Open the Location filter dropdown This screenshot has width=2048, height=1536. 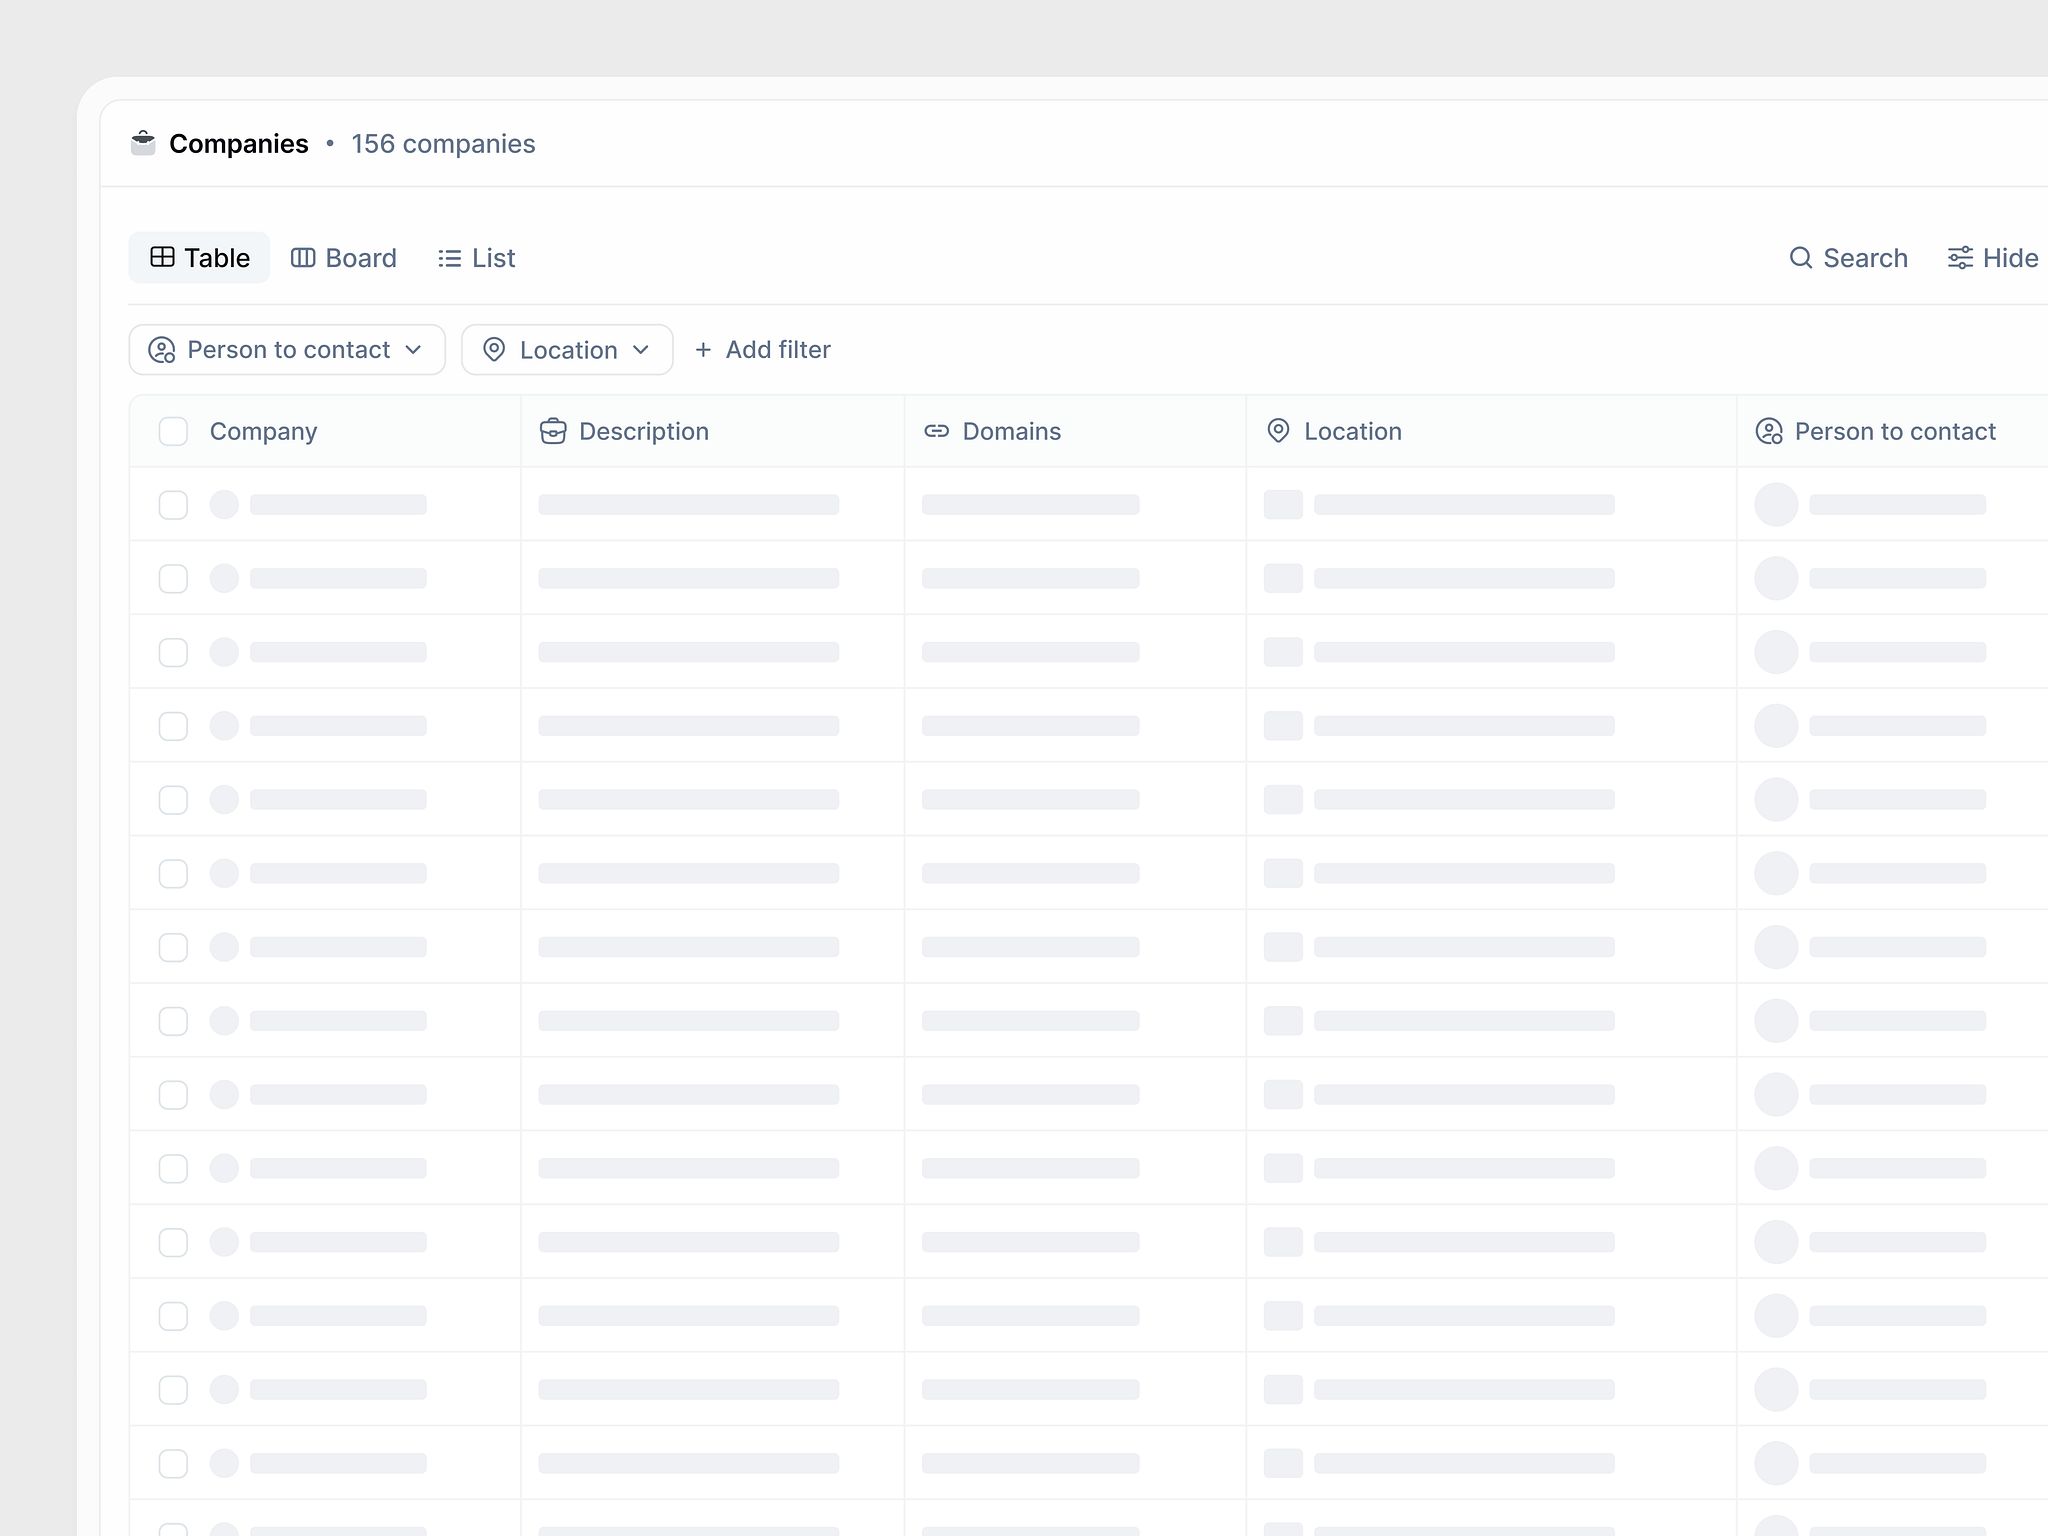(x=566, y=349)
